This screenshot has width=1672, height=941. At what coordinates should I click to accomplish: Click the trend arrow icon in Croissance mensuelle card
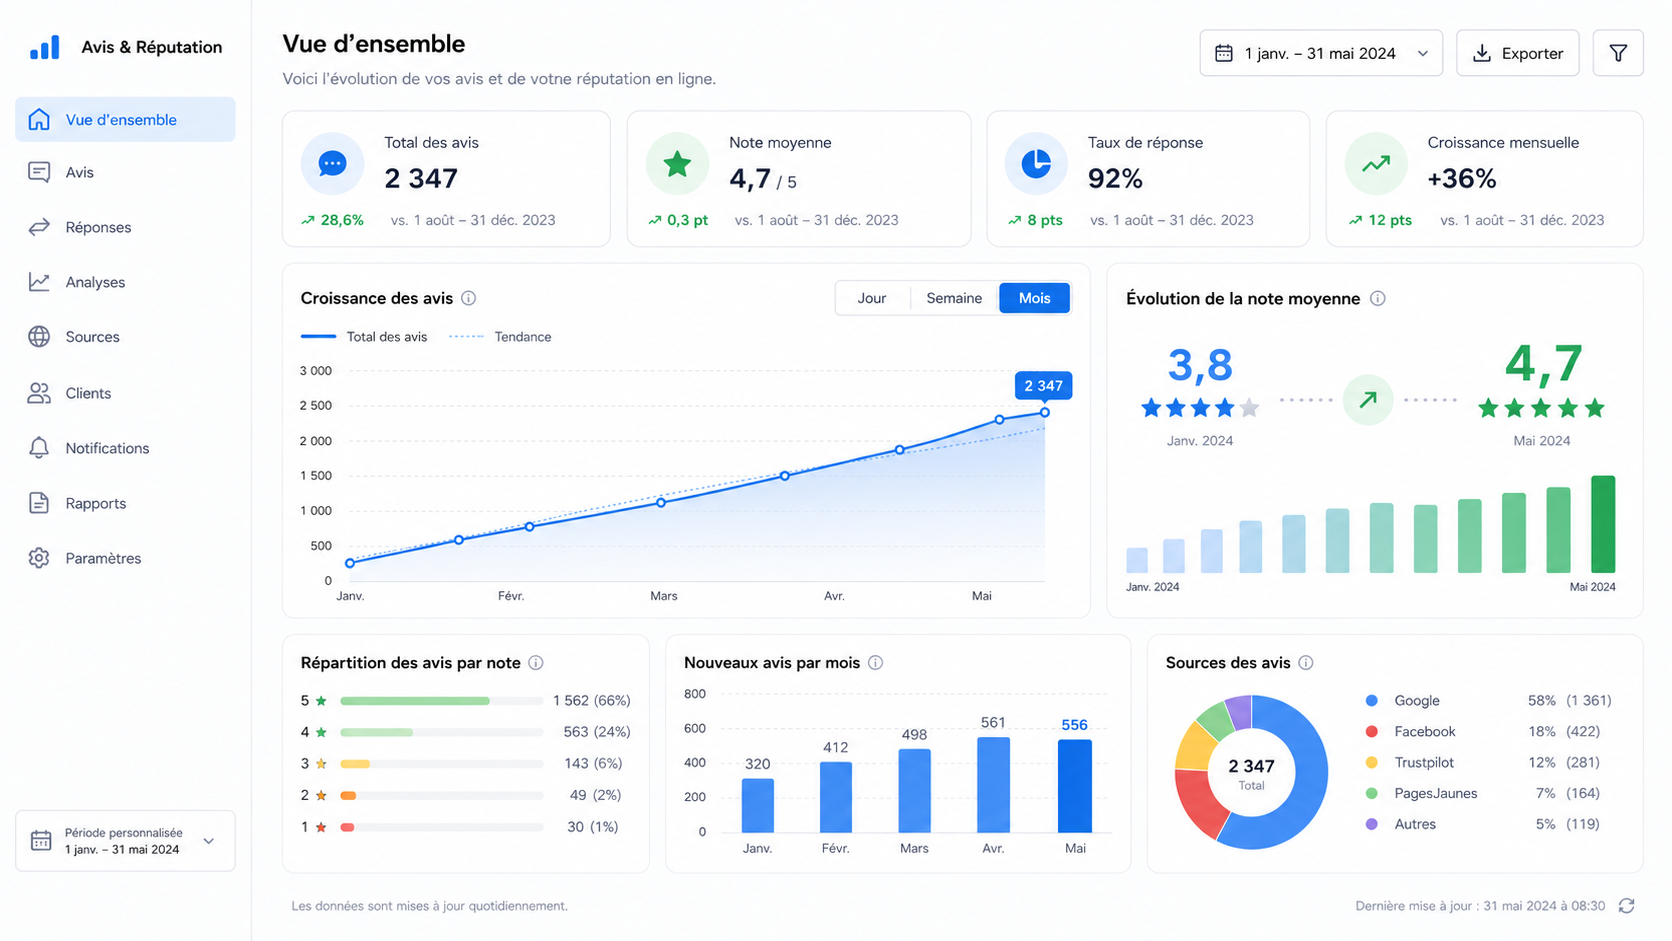(x=1376, y=163)
